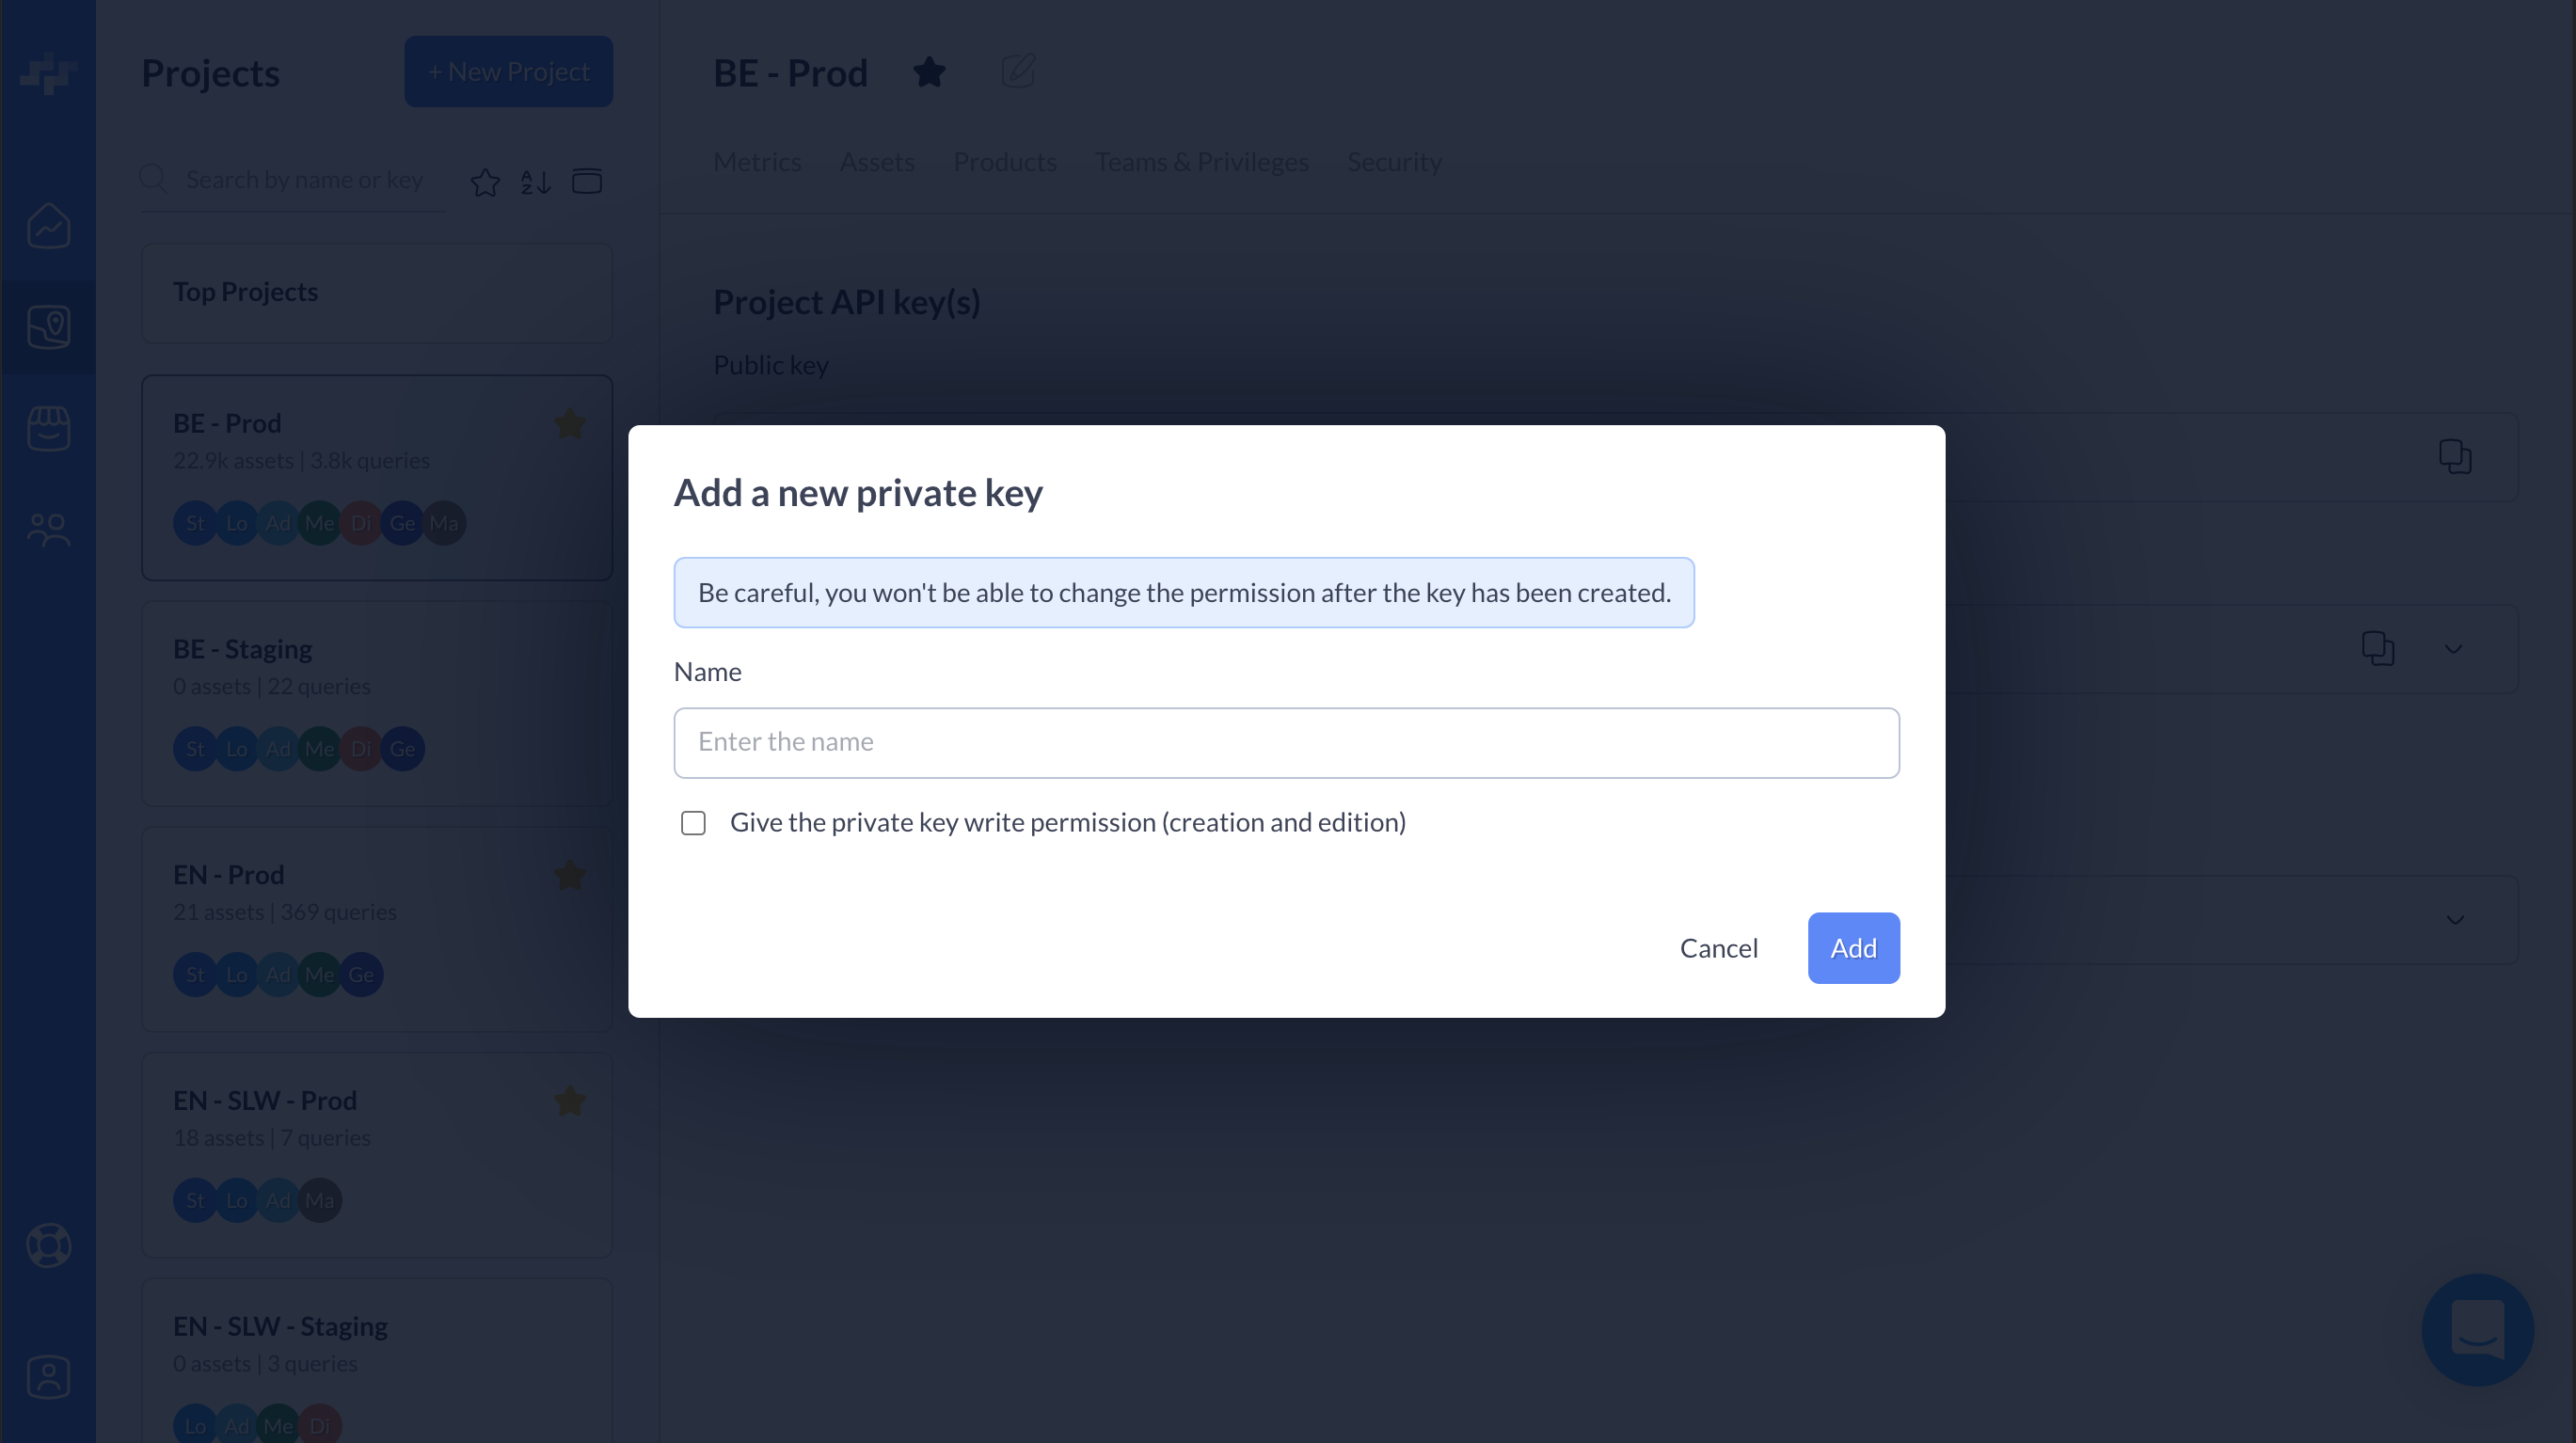Focus the Name input field

(x=1286, y=743)
